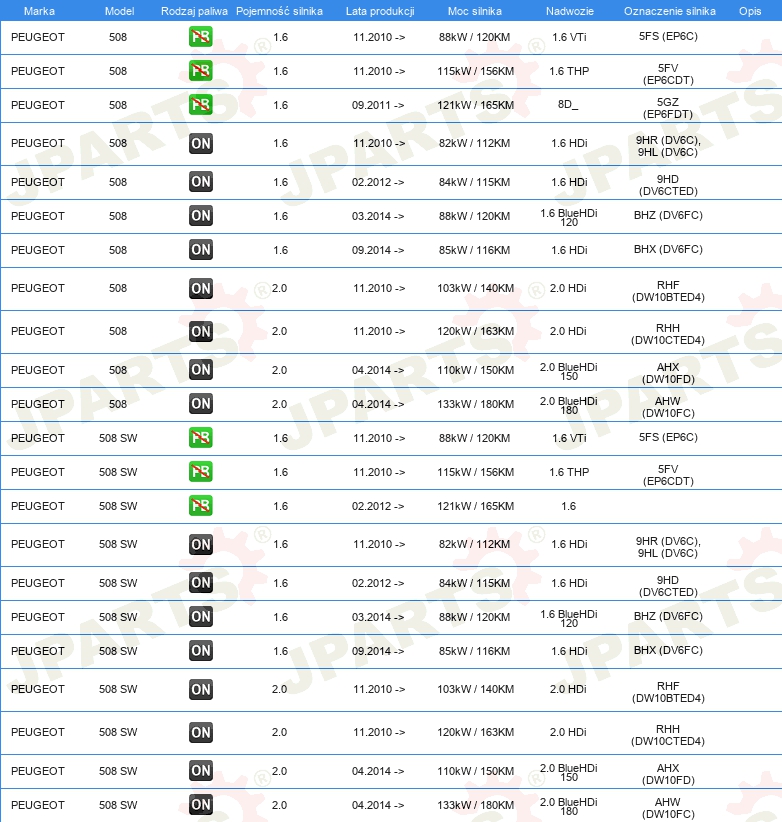Select the PEUGEOT cell in the 508 5GZ (EP6FDT) row
Viewport: 782px width, 822px height.
pyautogui.click(x=38, y=105)
